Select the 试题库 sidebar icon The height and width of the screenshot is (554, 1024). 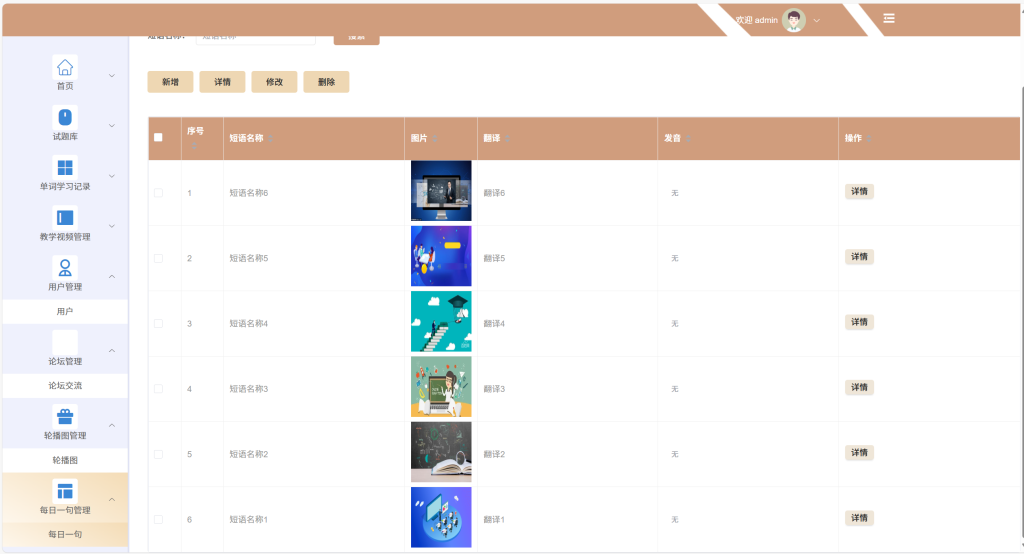coord(65,118)
